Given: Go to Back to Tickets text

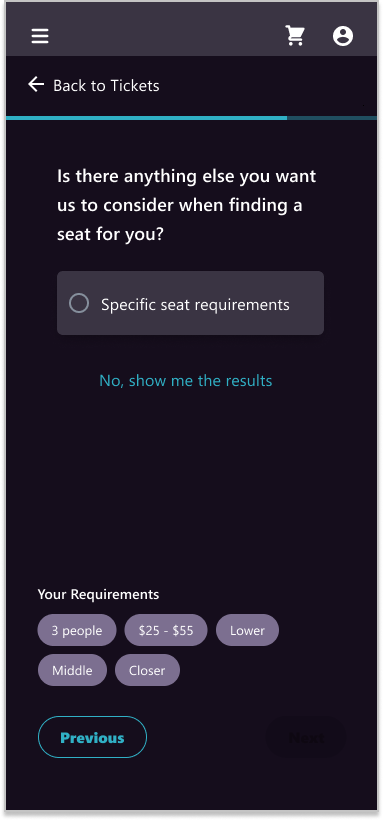Looking at the screenshot, I should point(106,86).
